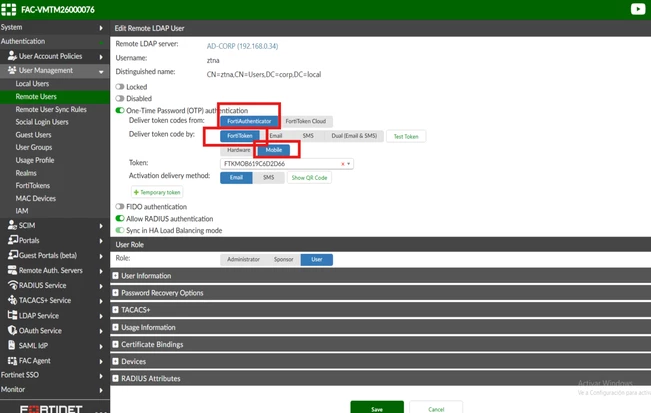Click the Save button
This screenshot has width=651, height=413.
377,408
